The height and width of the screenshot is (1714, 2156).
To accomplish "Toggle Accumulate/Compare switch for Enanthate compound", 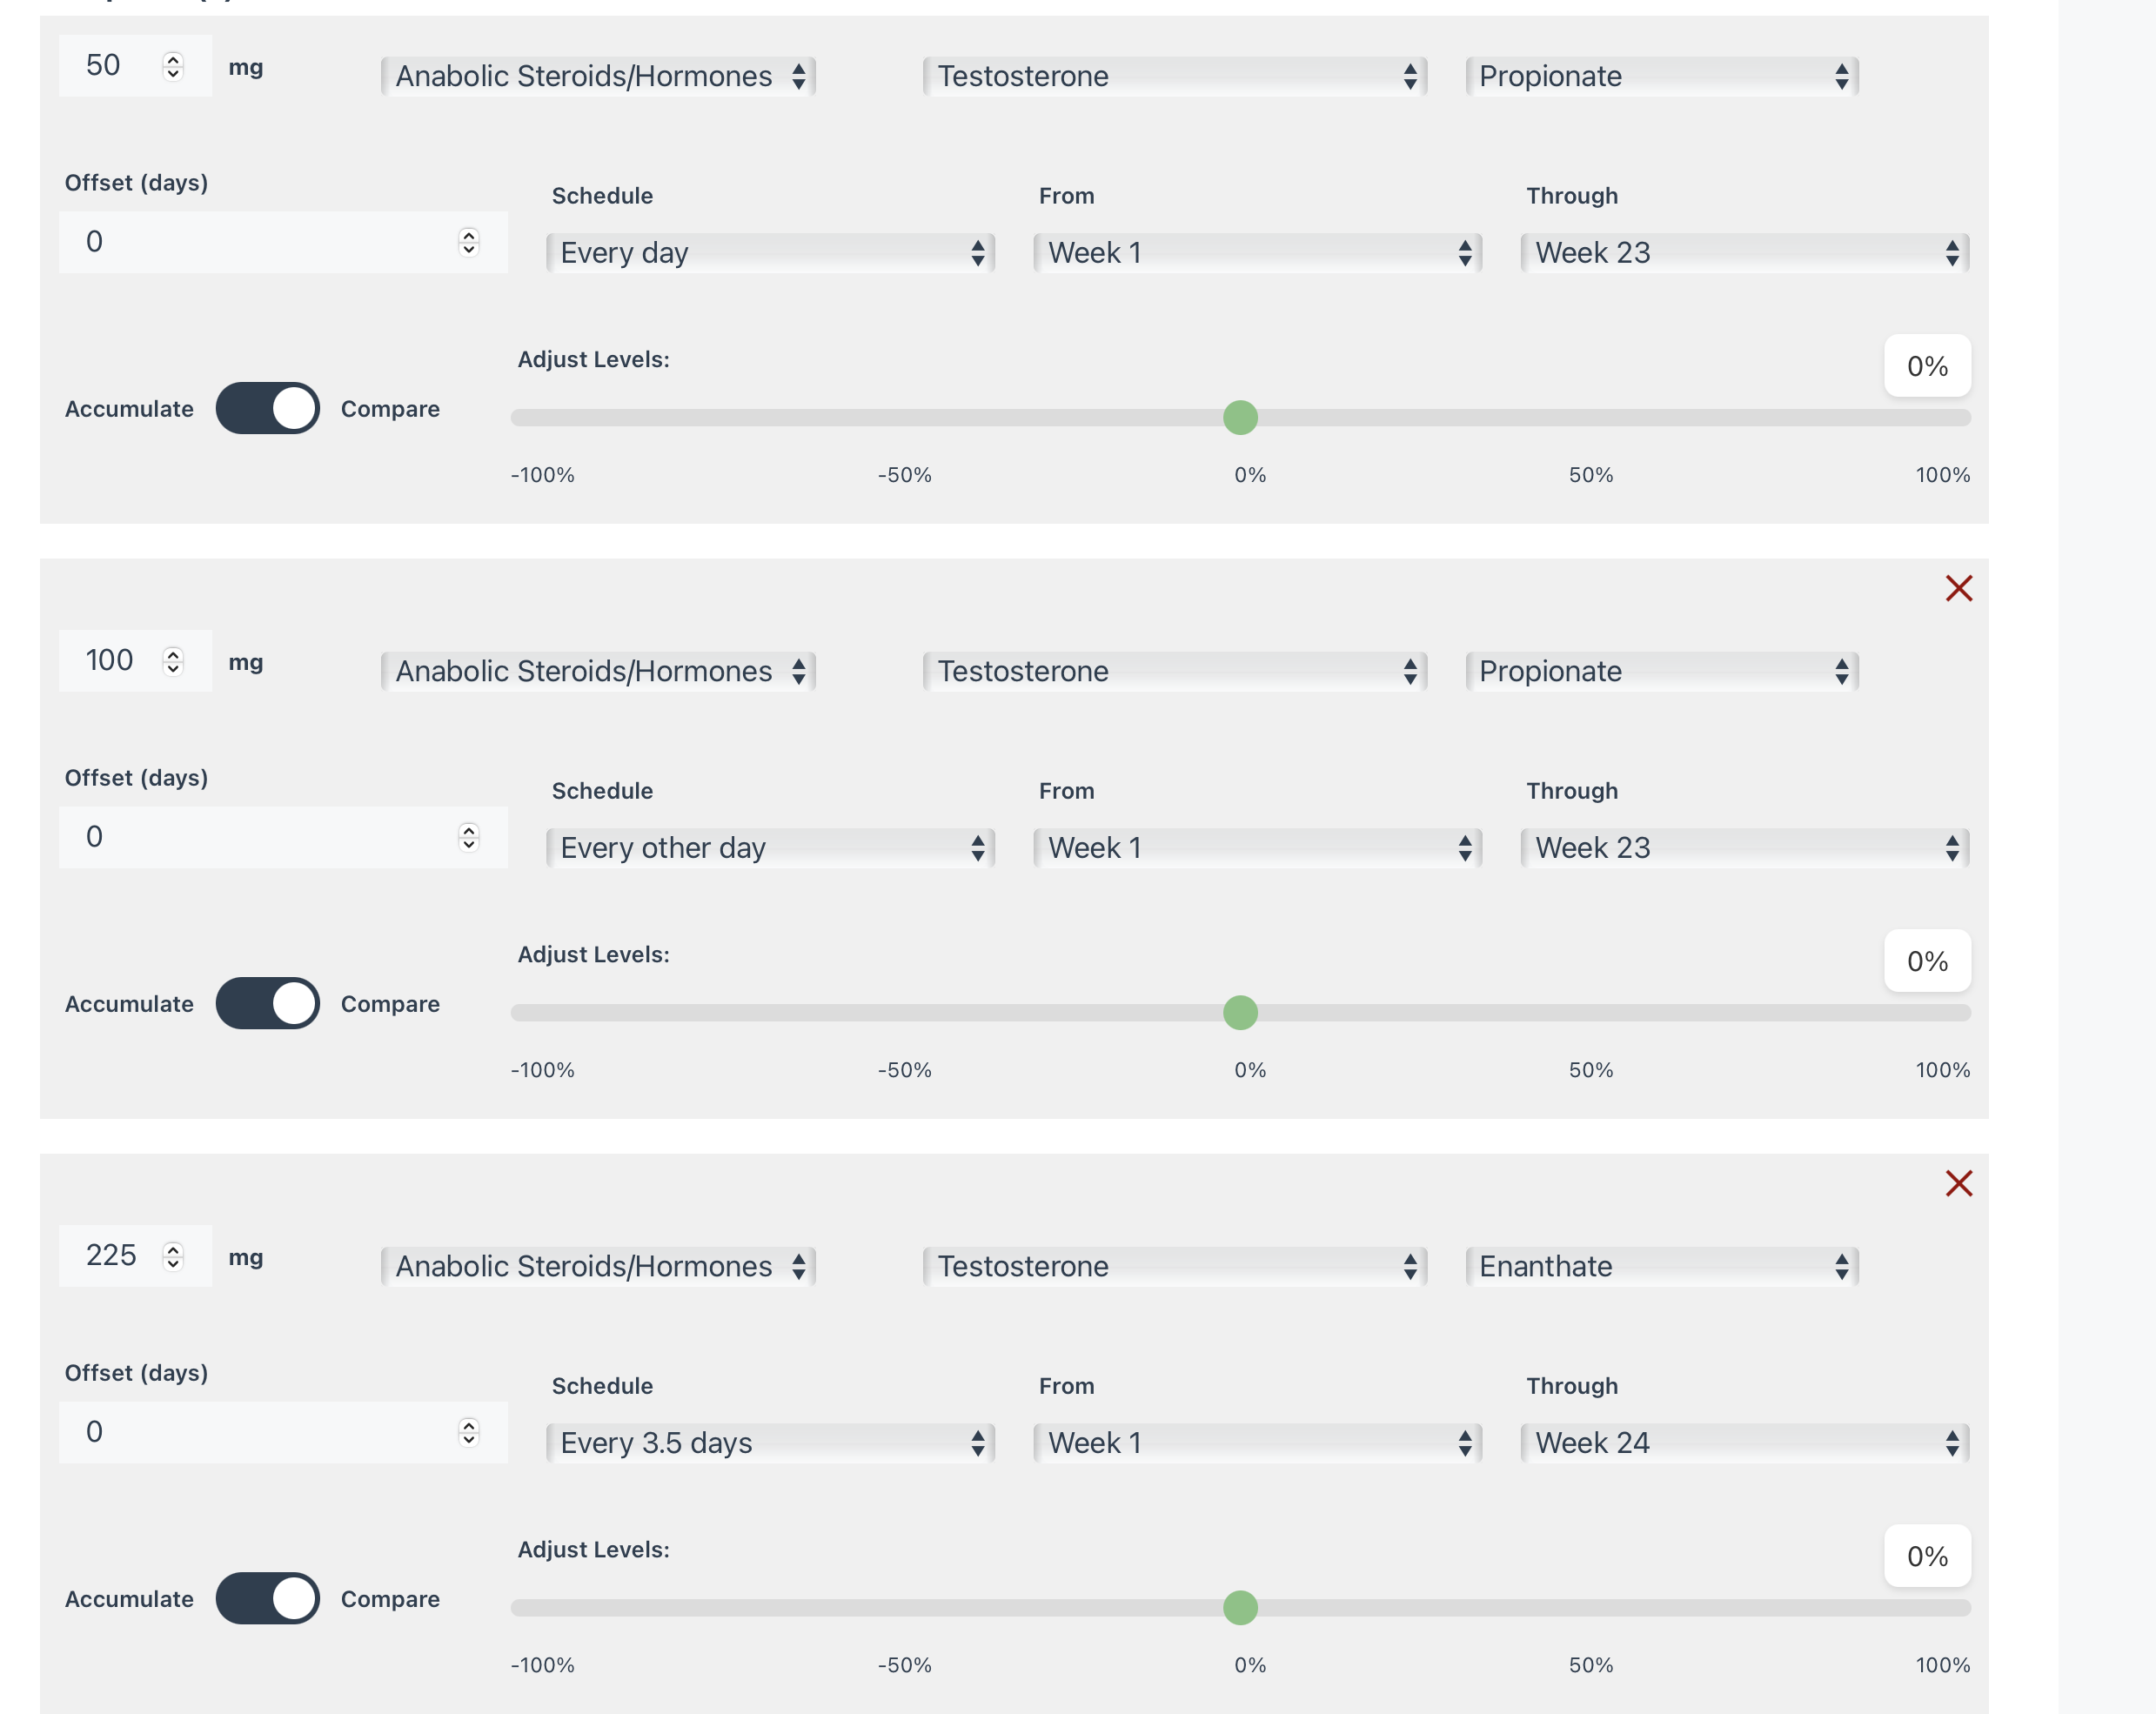I will point(267,1598).
